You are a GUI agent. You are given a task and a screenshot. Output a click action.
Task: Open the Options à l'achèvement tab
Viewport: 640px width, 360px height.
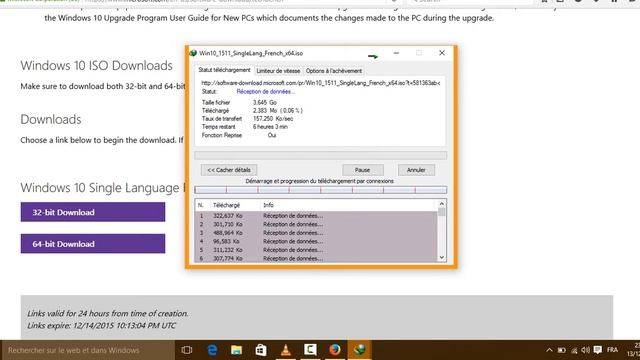tap(334, 71)
